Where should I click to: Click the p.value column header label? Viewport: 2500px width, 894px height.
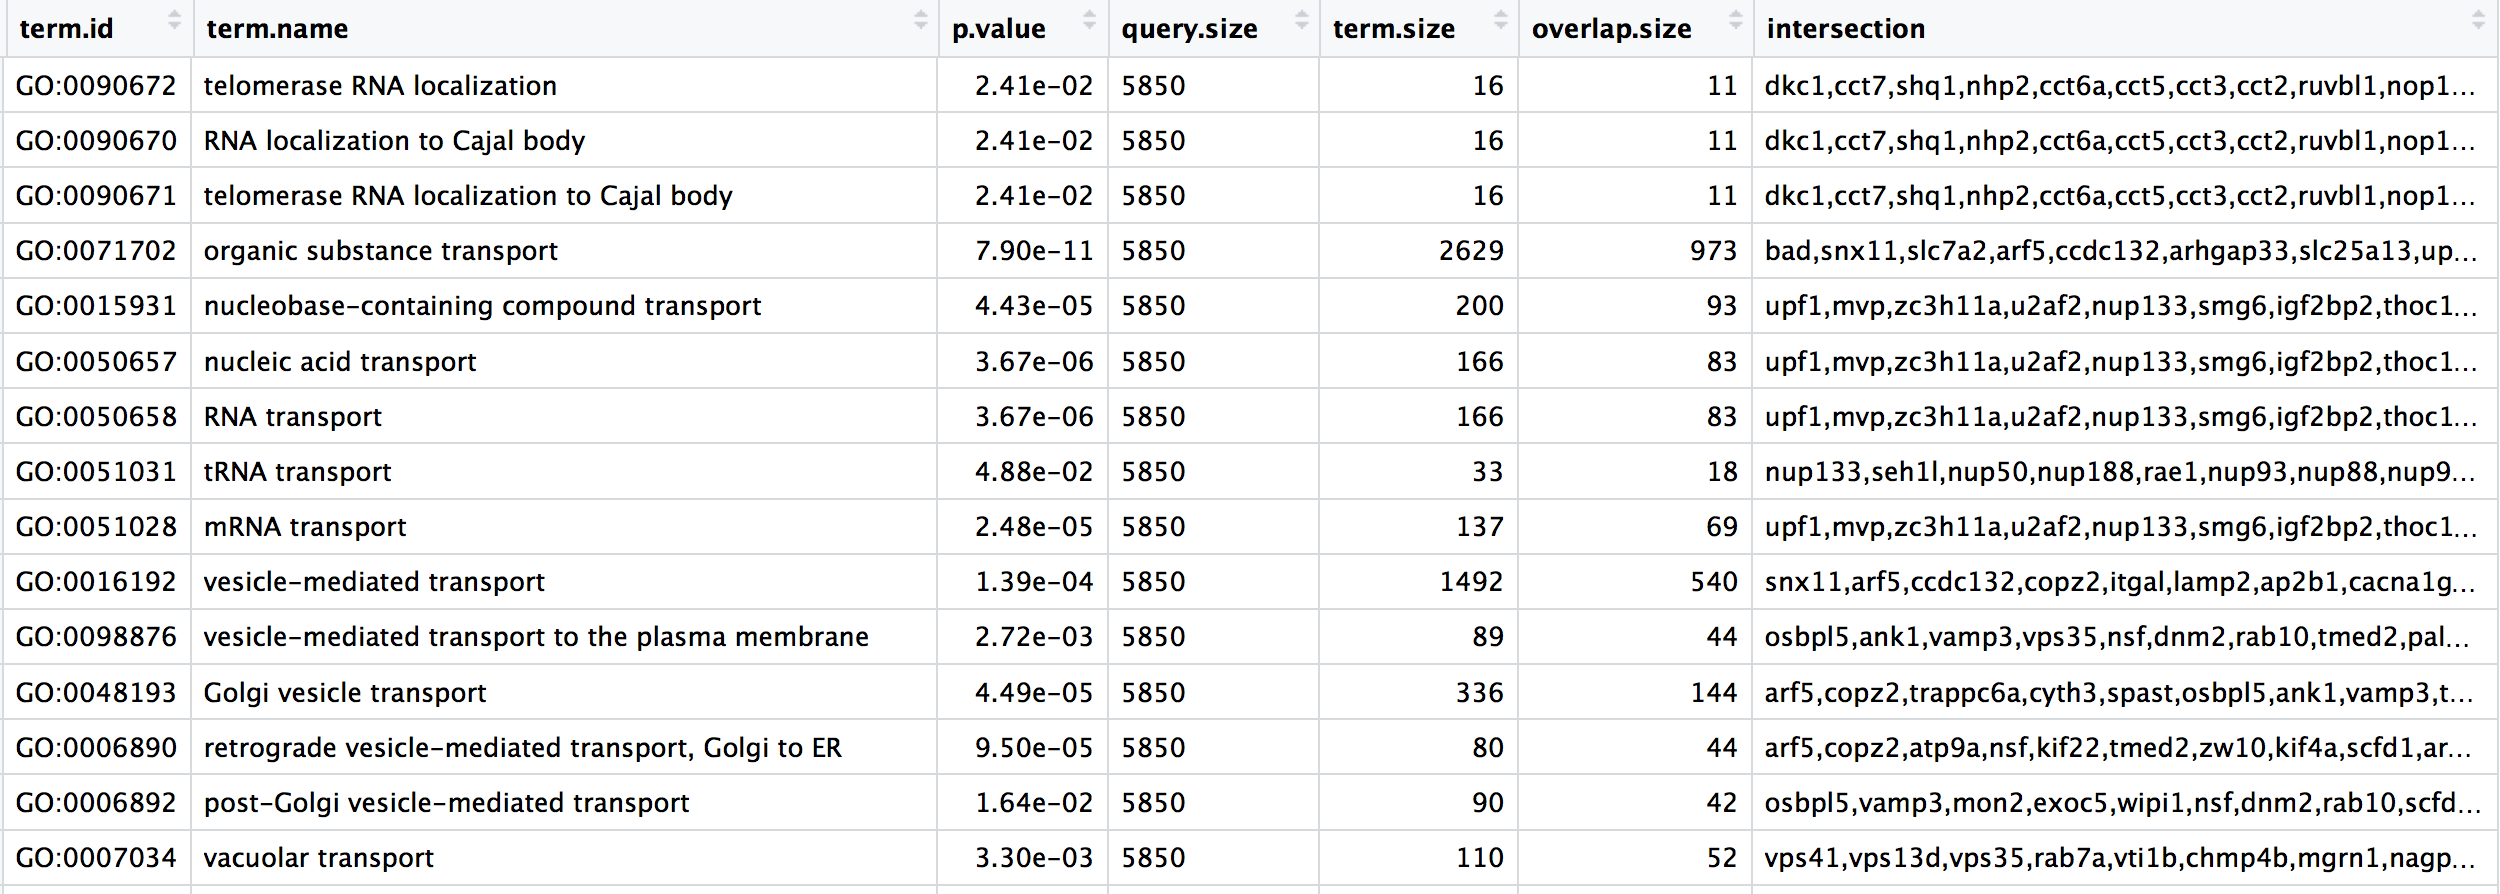point(998,30)
